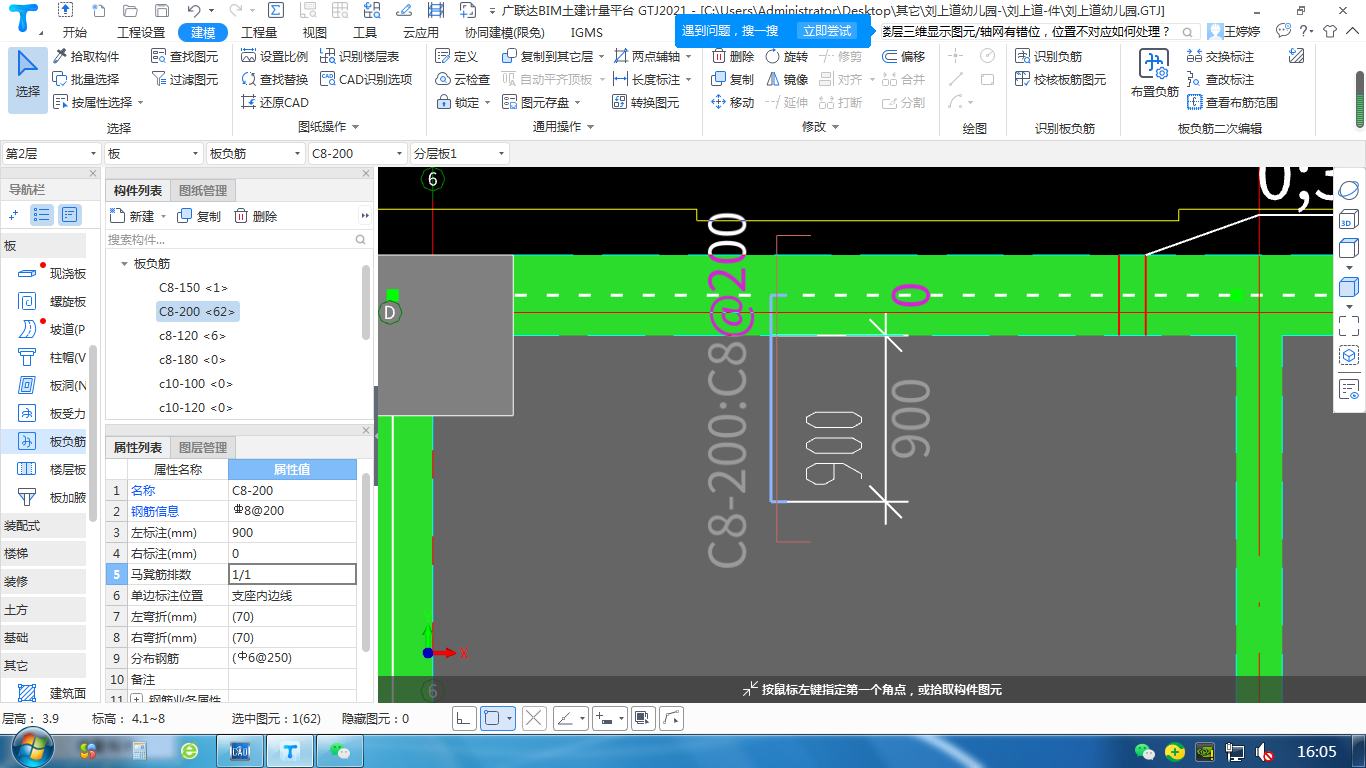The width and height of the screenshot is (1366, 768).
Task: Open 过滤图元 filter element tool
Action: (185, 79)
